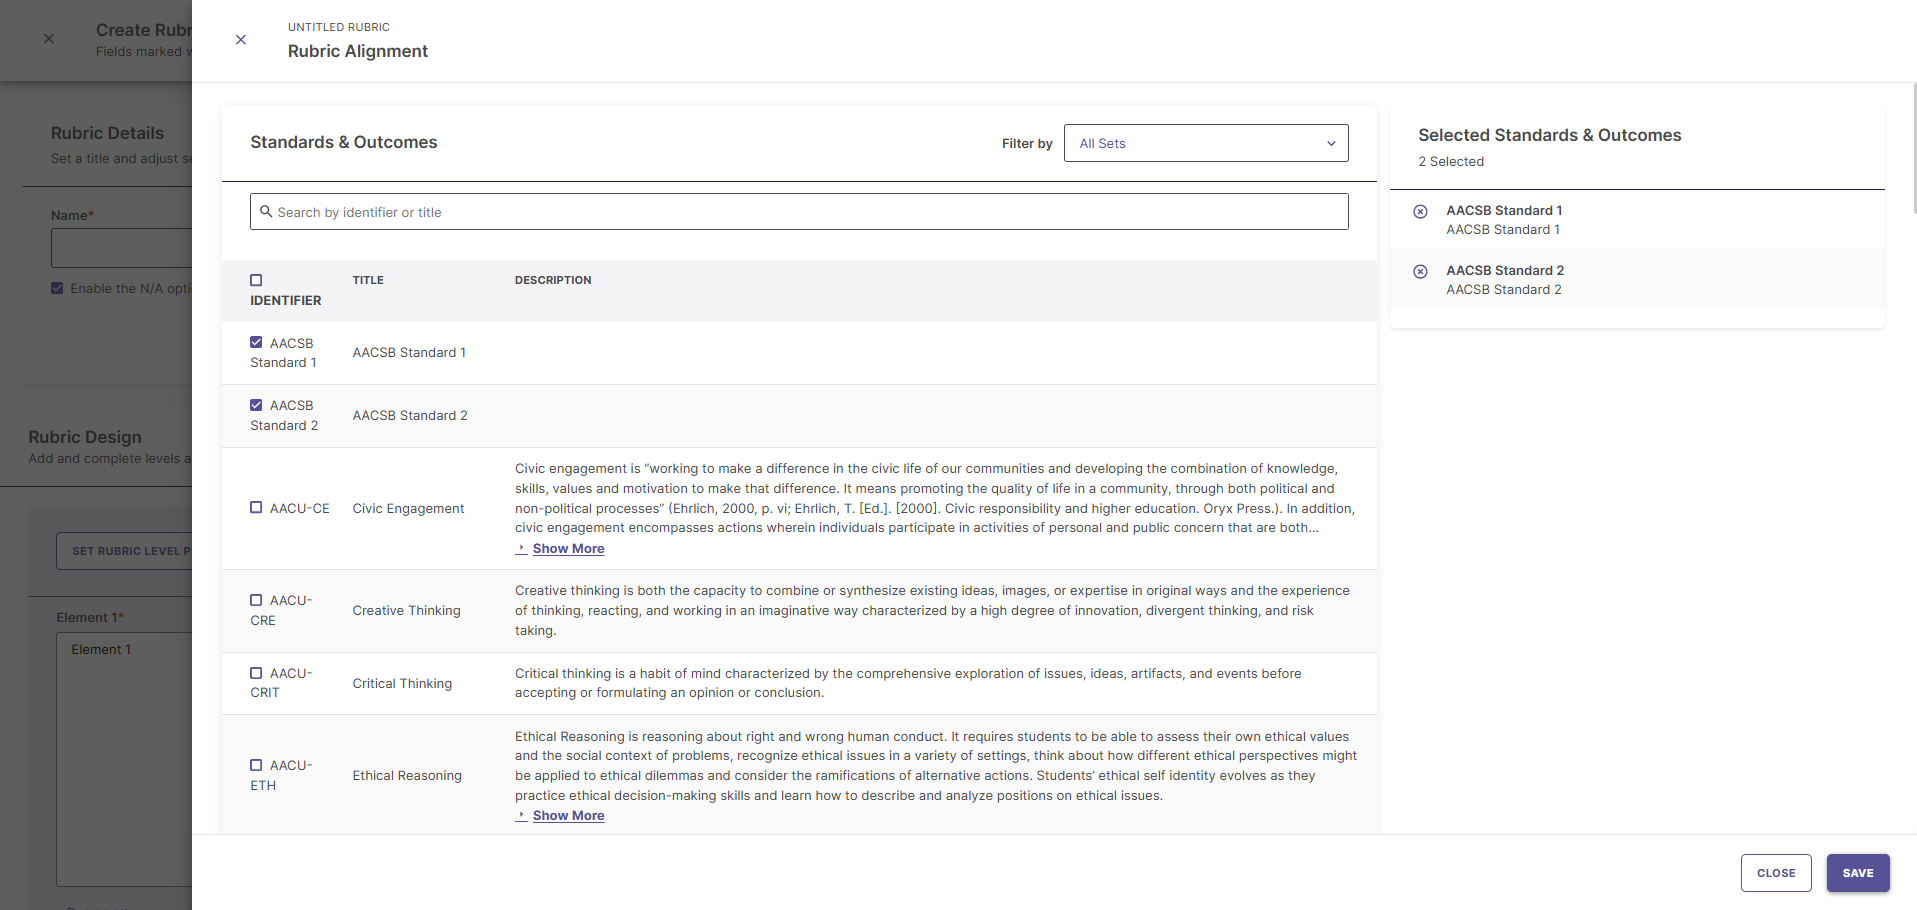This screenshot has height=910, width=1917.
Task: Close the Rubric Alignment panel with X
Action: pos(241,40)
